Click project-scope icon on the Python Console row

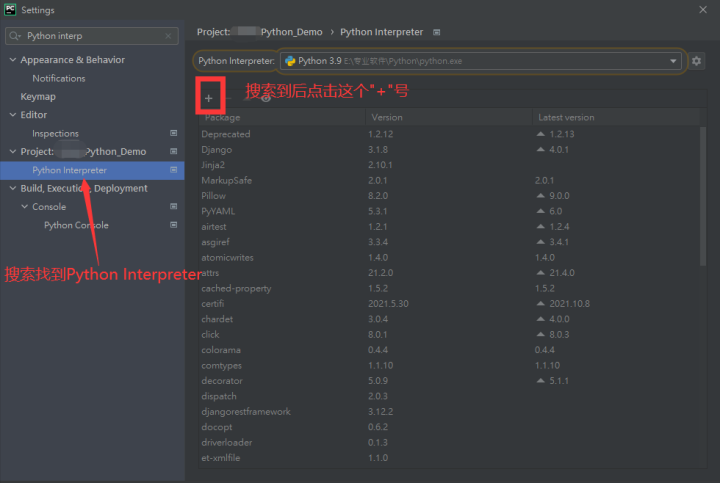174,225
